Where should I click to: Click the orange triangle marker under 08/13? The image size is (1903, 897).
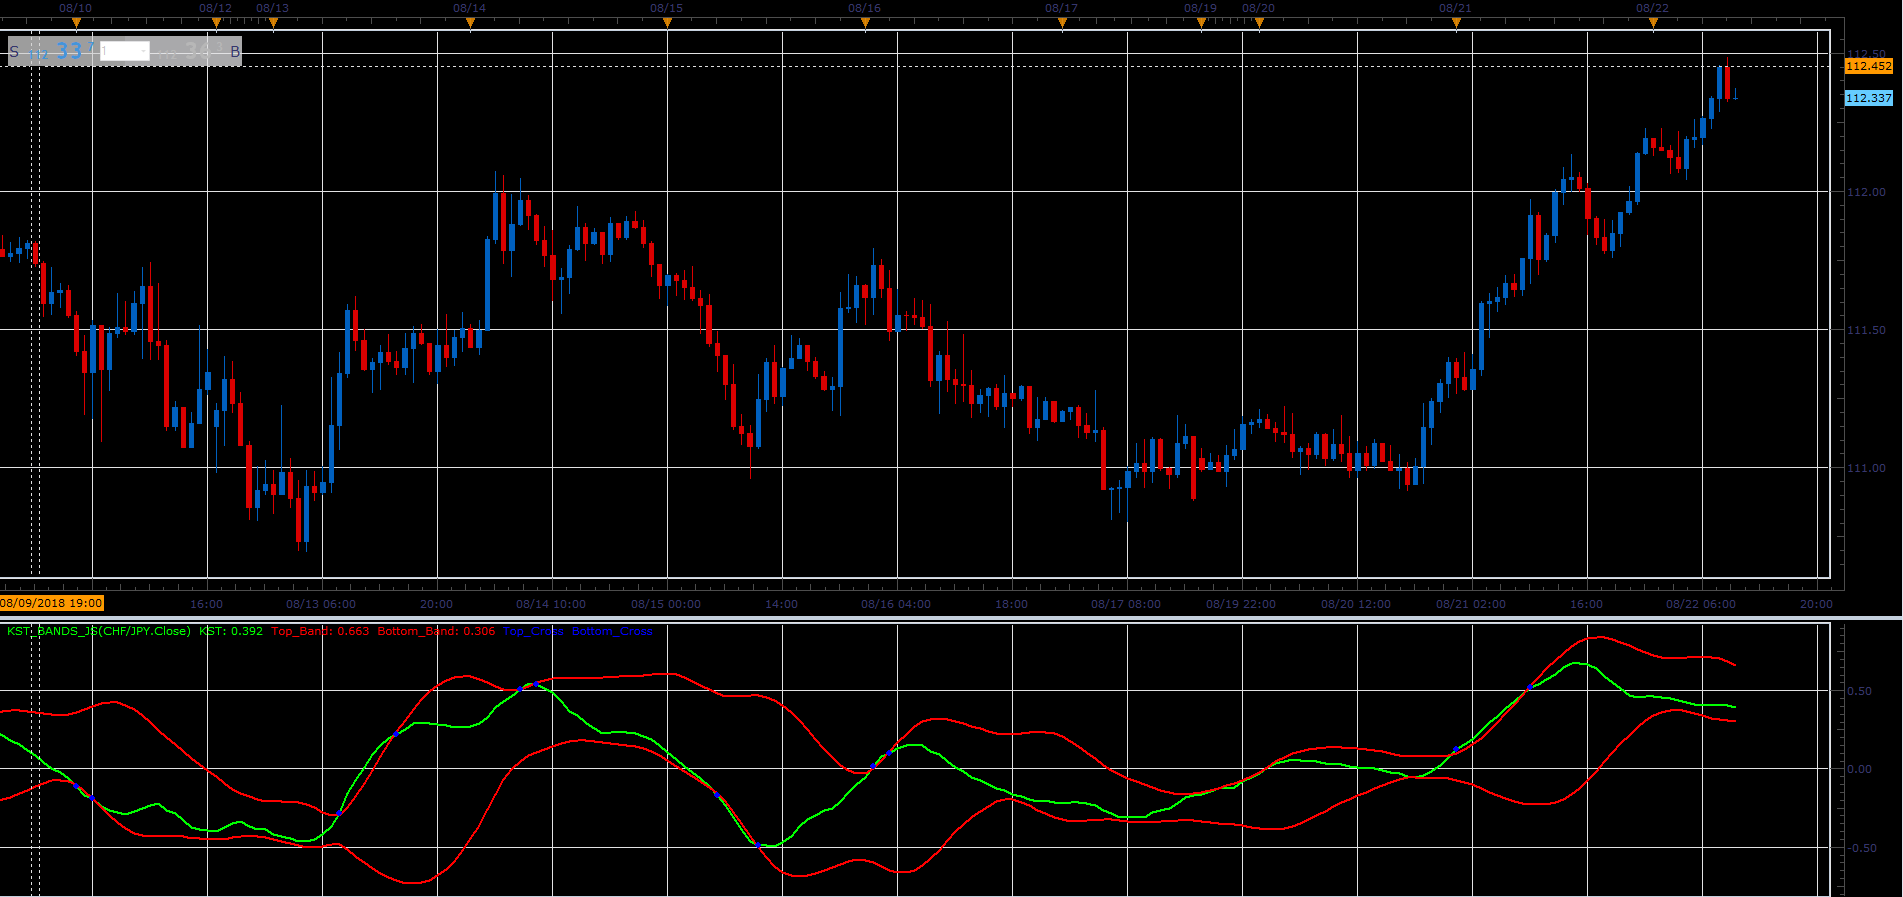pos(273,23)
